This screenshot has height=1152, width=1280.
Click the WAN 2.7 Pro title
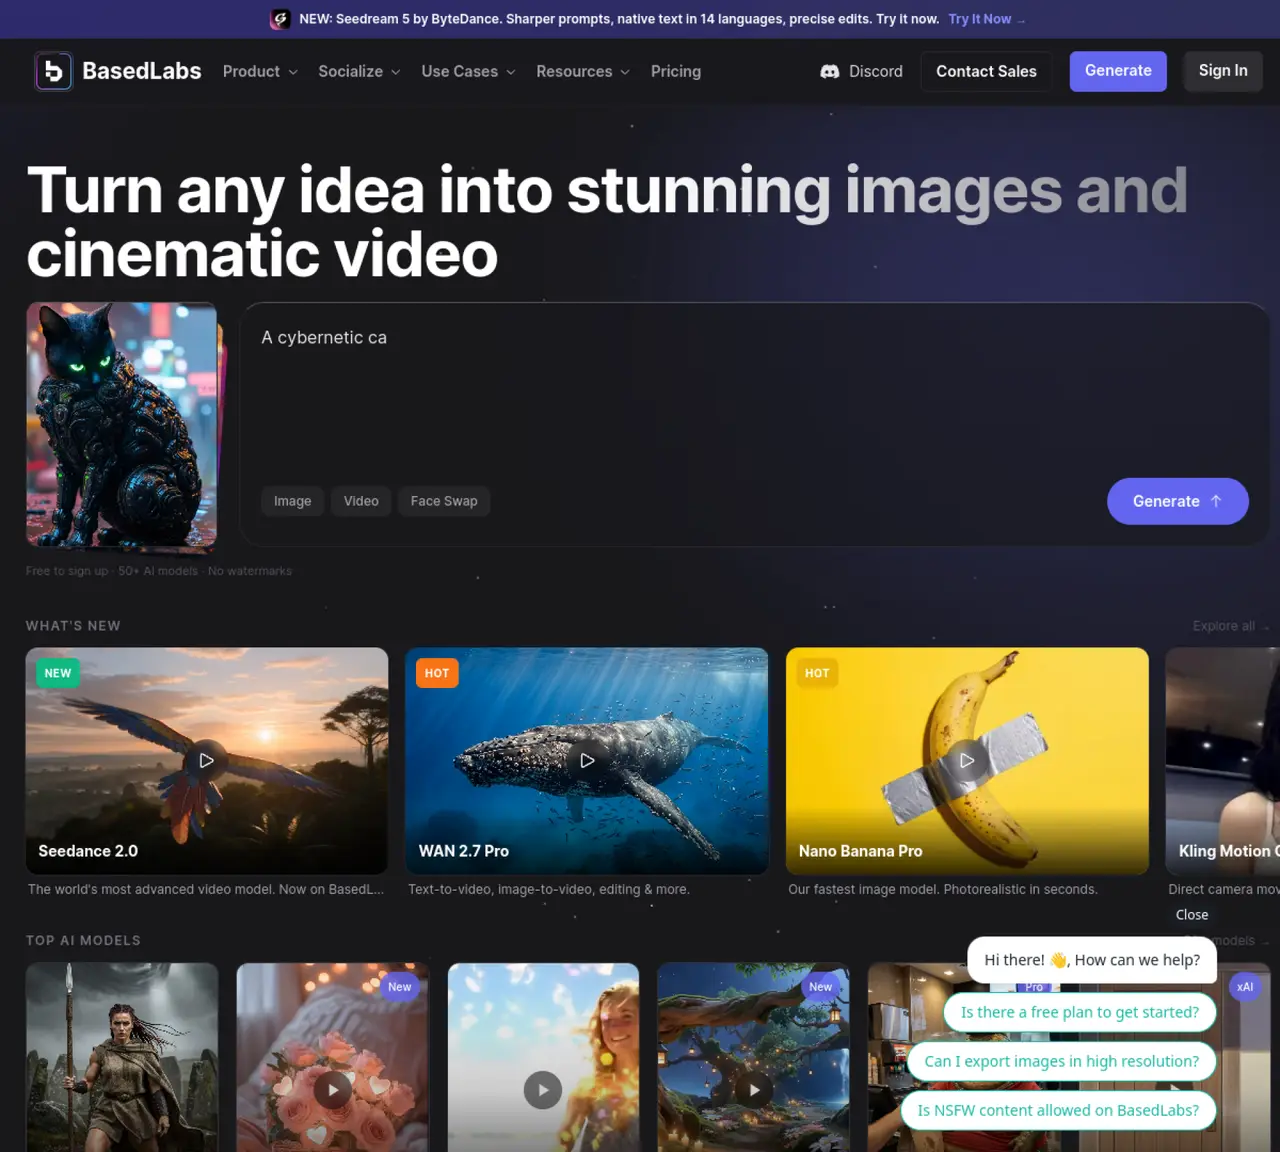464,851
